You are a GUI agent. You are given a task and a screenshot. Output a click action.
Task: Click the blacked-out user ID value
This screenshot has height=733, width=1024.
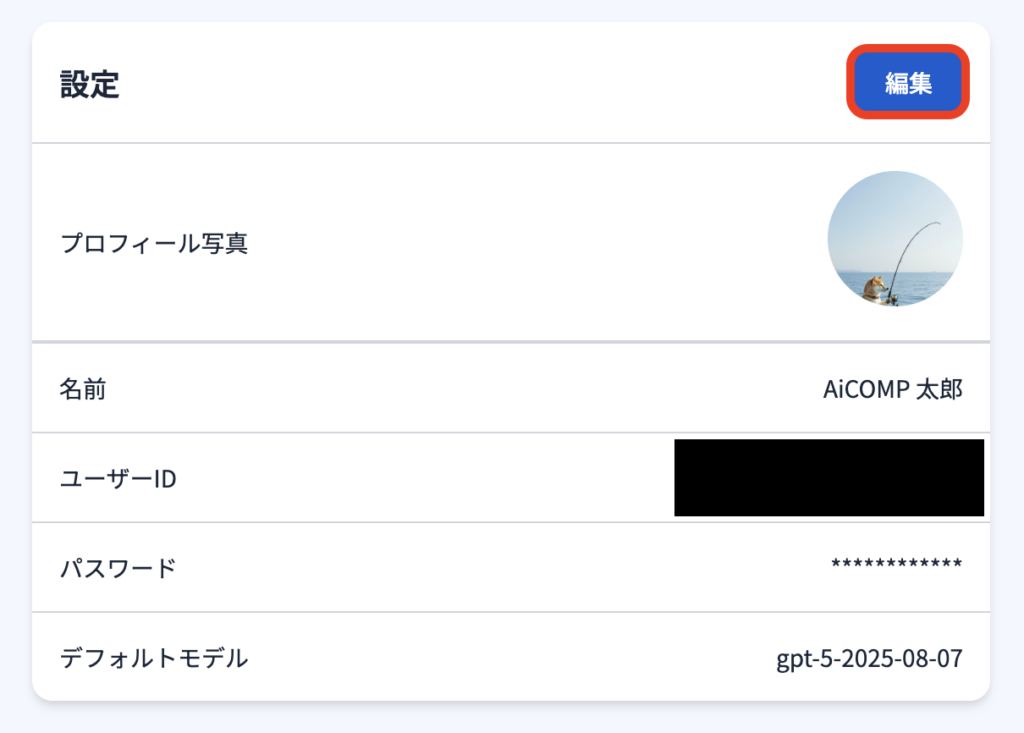click(828, 478)
